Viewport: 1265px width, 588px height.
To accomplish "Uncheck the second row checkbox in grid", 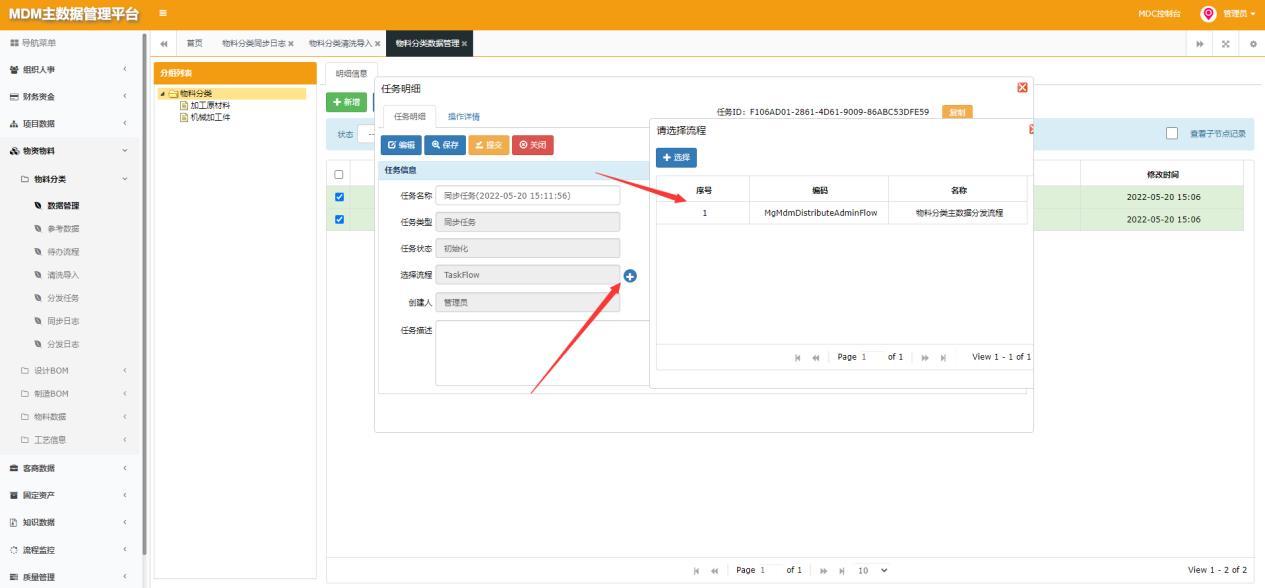I will pos(339,219).
